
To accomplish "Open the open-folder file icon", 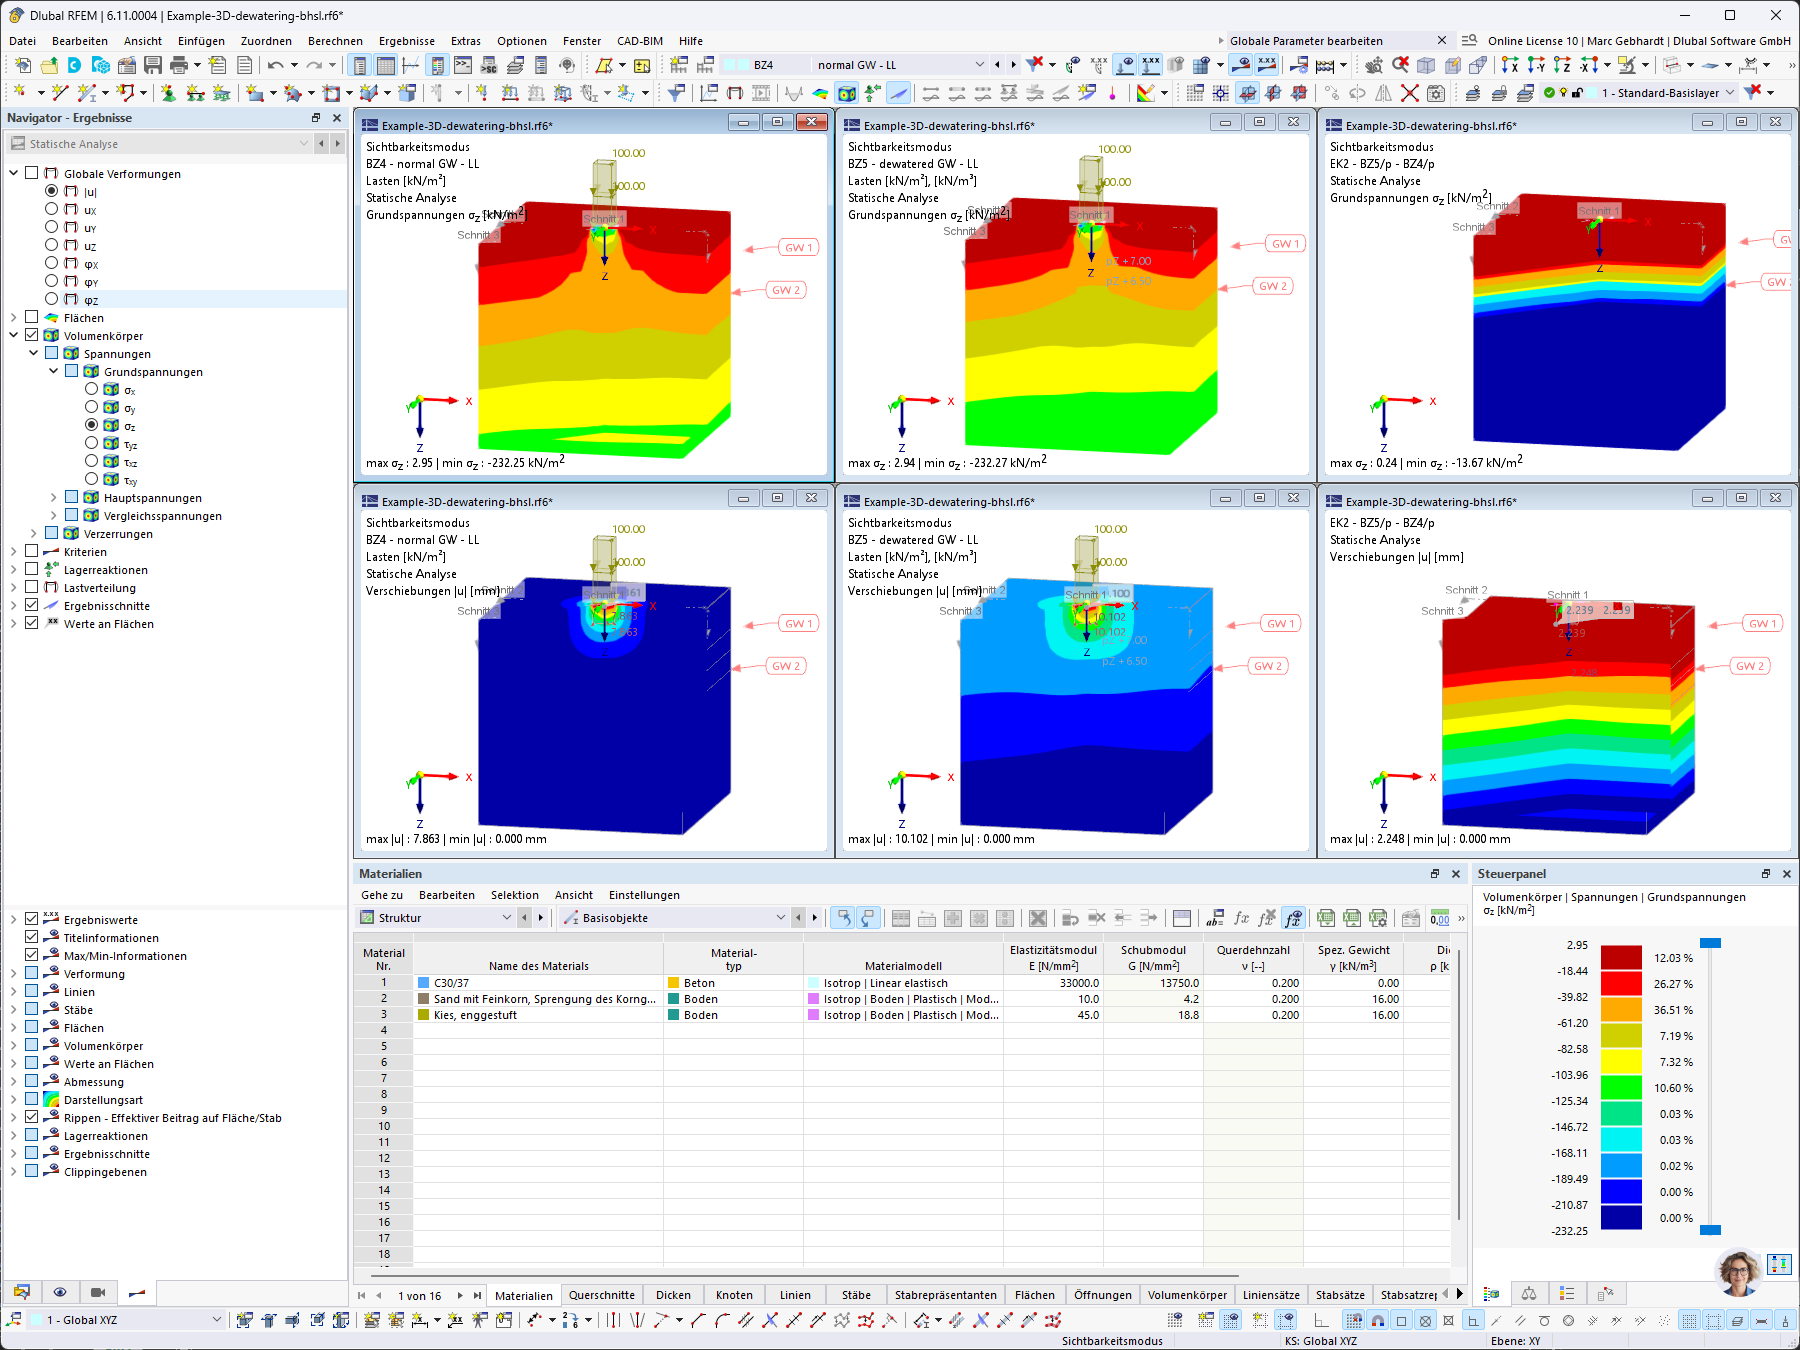I will point(48,65).
